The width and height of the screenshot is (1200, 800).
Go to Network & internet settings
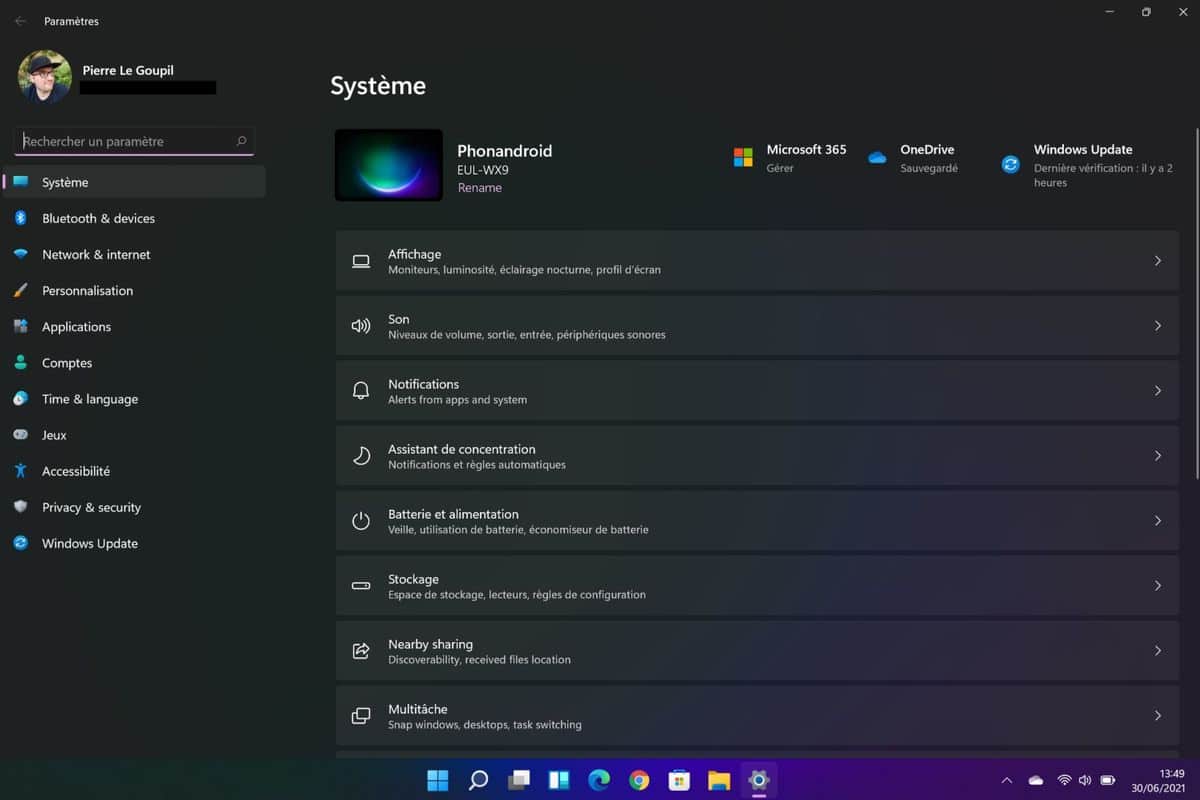[135, 254]
